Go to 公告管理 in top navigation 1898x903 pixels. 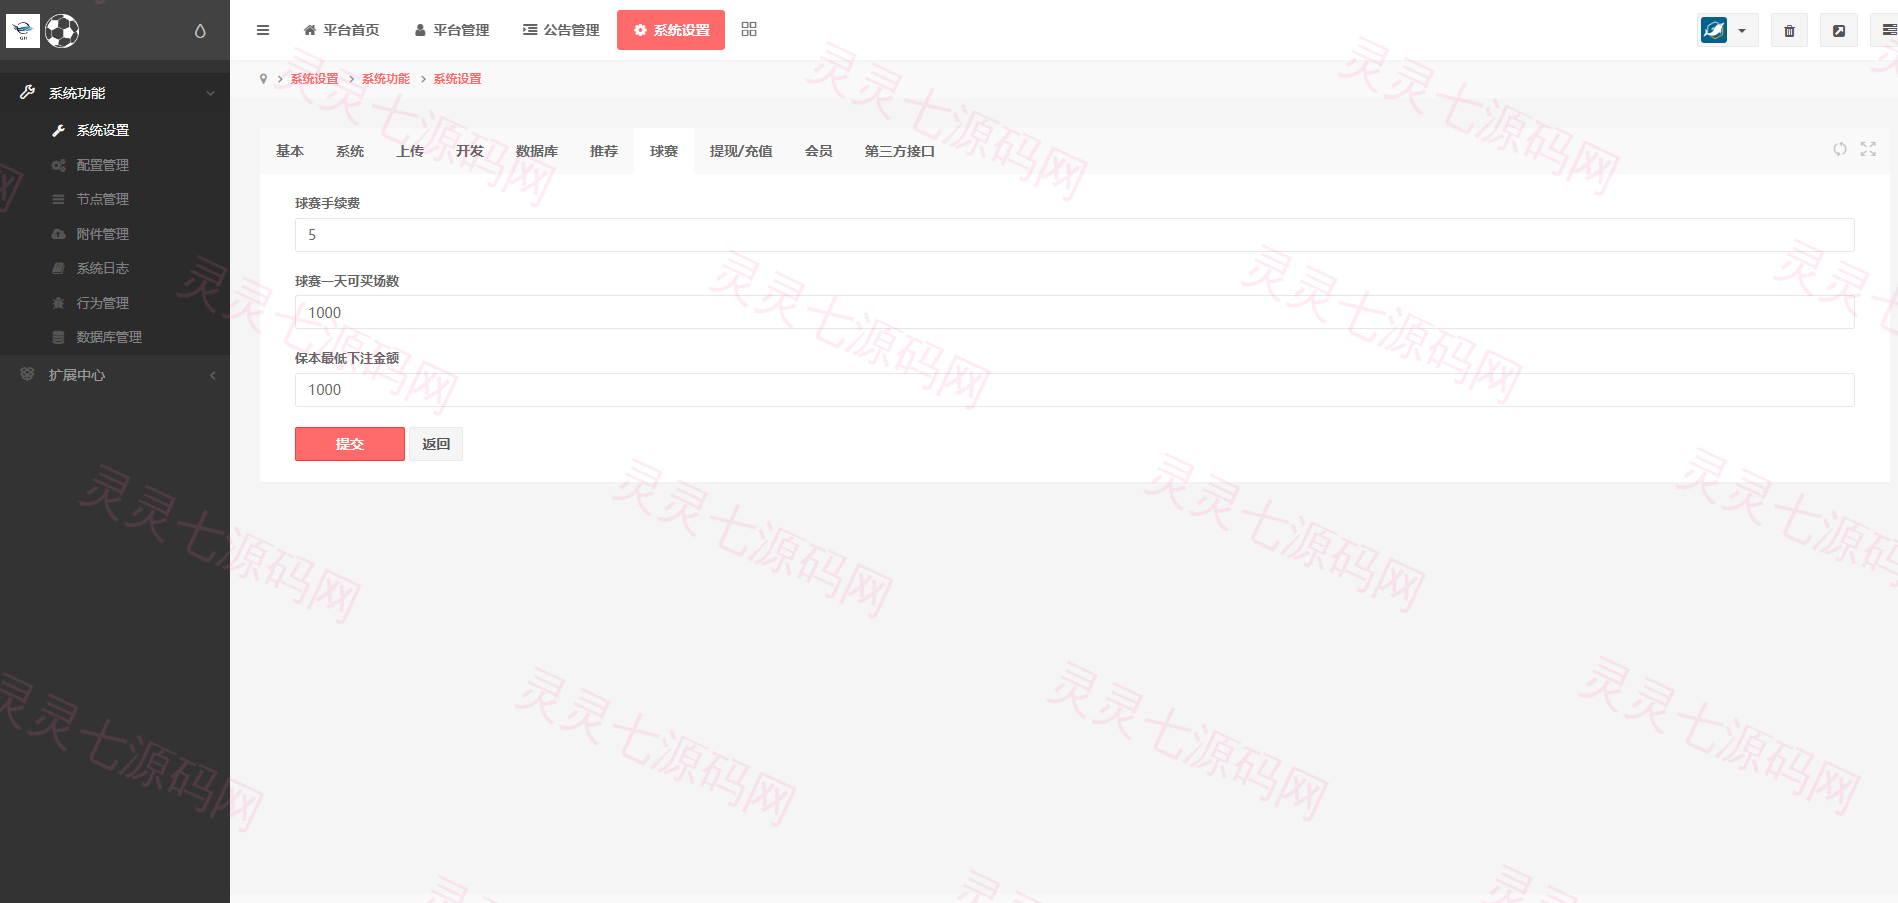tap(561, 30)
